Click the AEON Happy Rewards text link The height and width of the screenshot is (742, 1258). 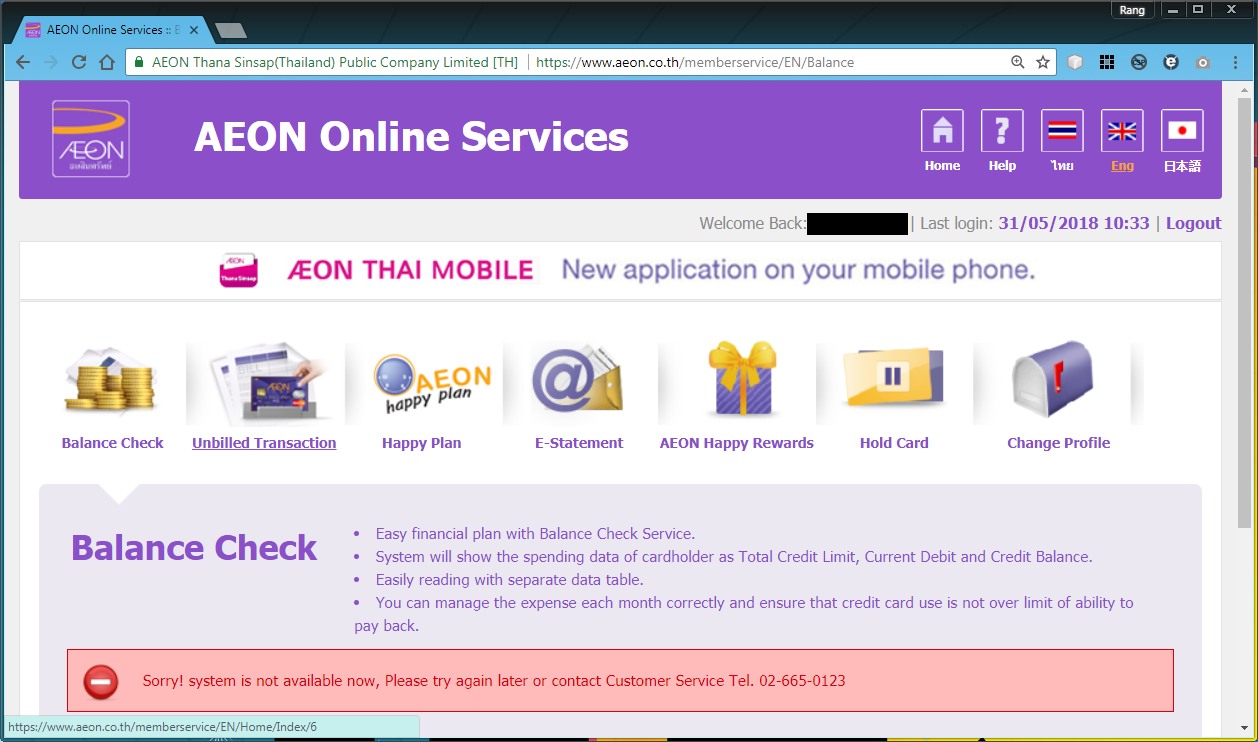pos(737,443)
